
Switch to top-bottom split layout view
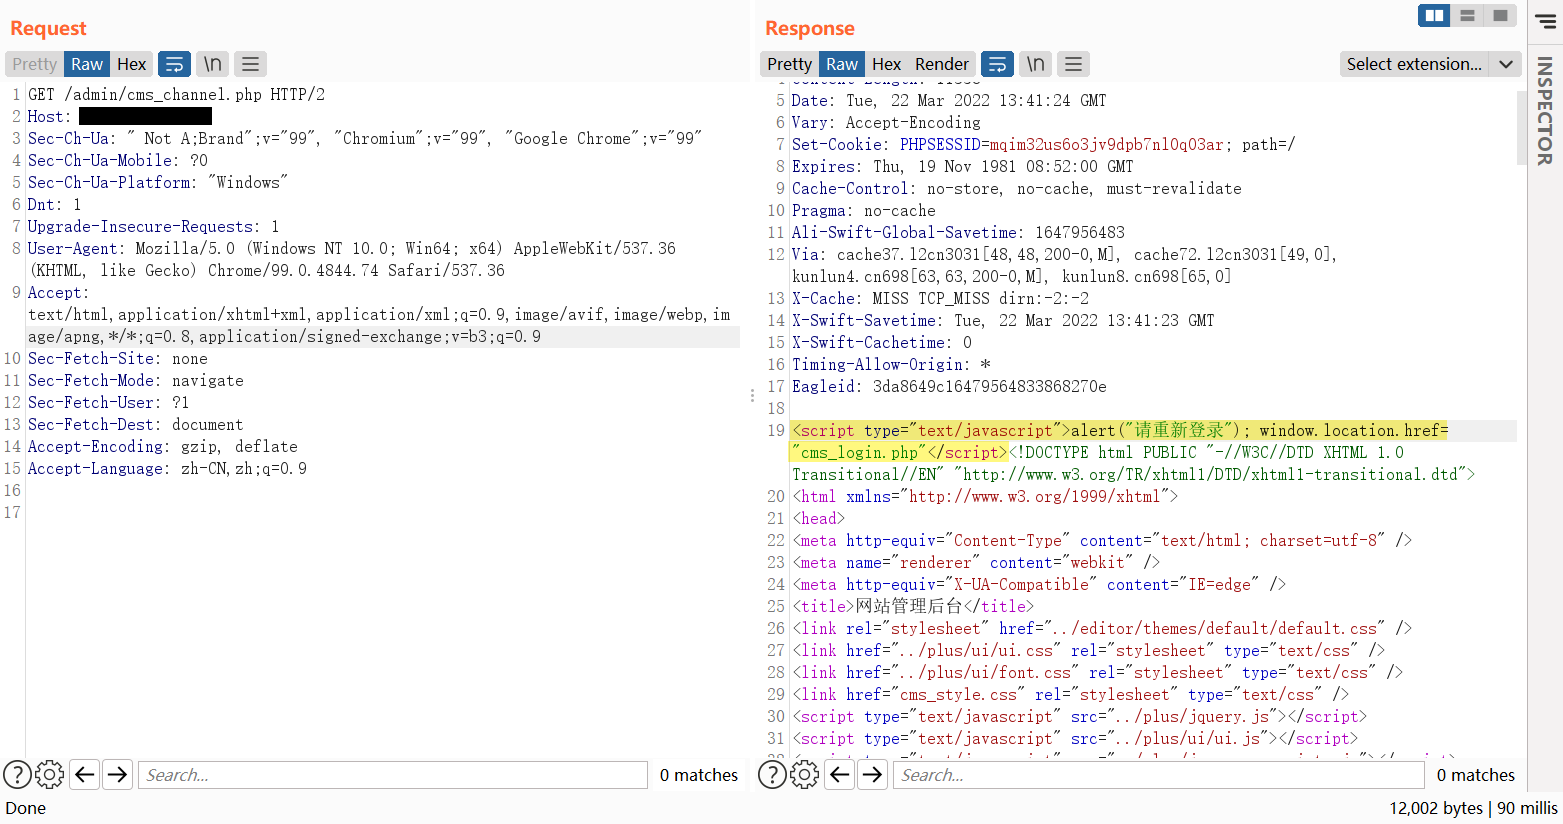tap(1467, 15)
